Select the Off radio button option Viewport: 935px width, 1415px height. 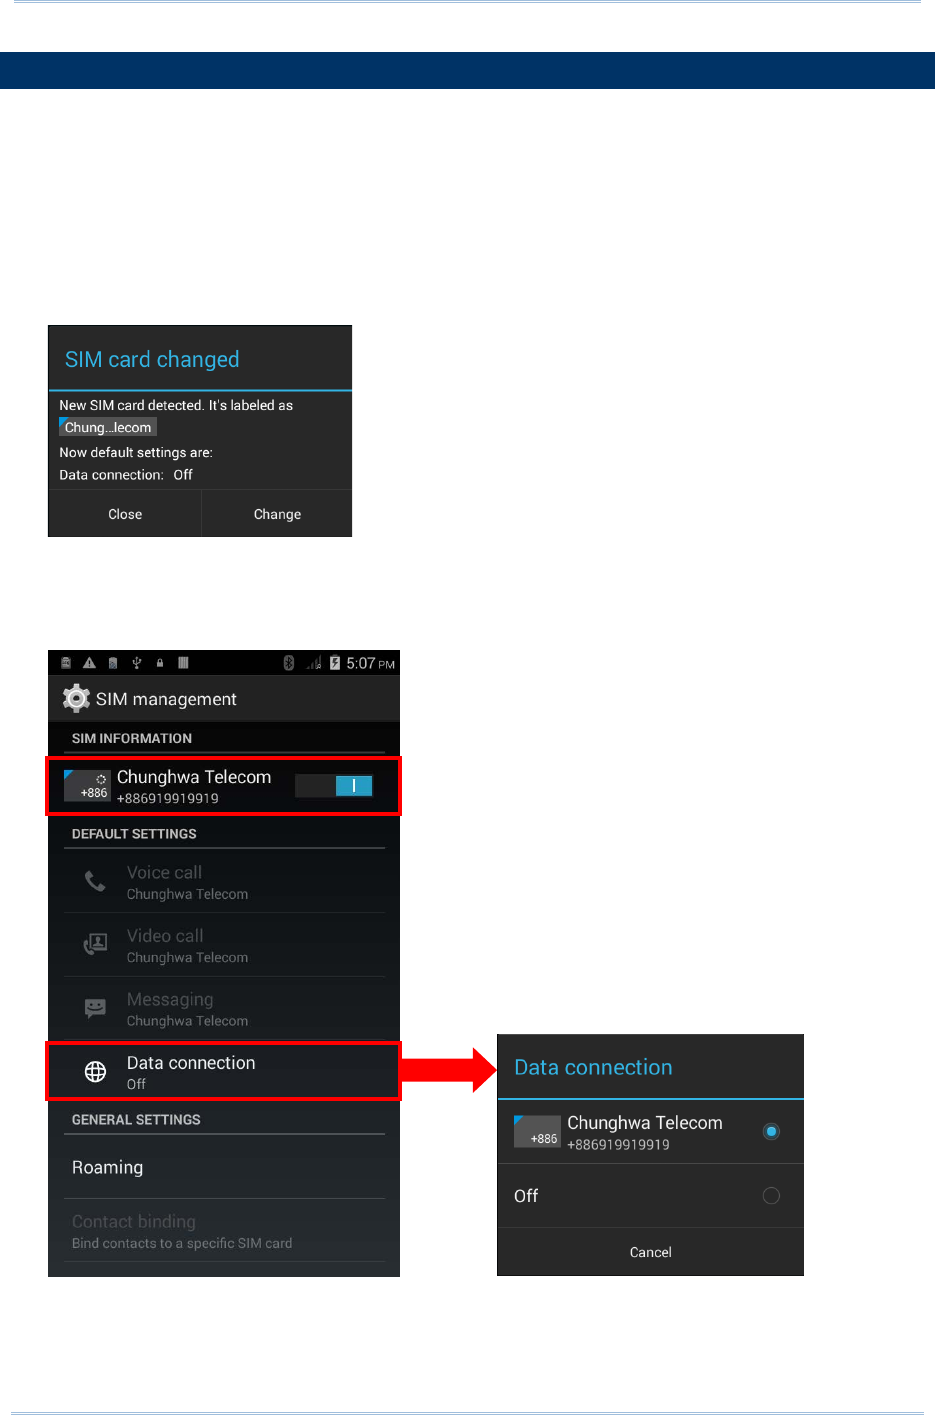(x=771, y=1195)
